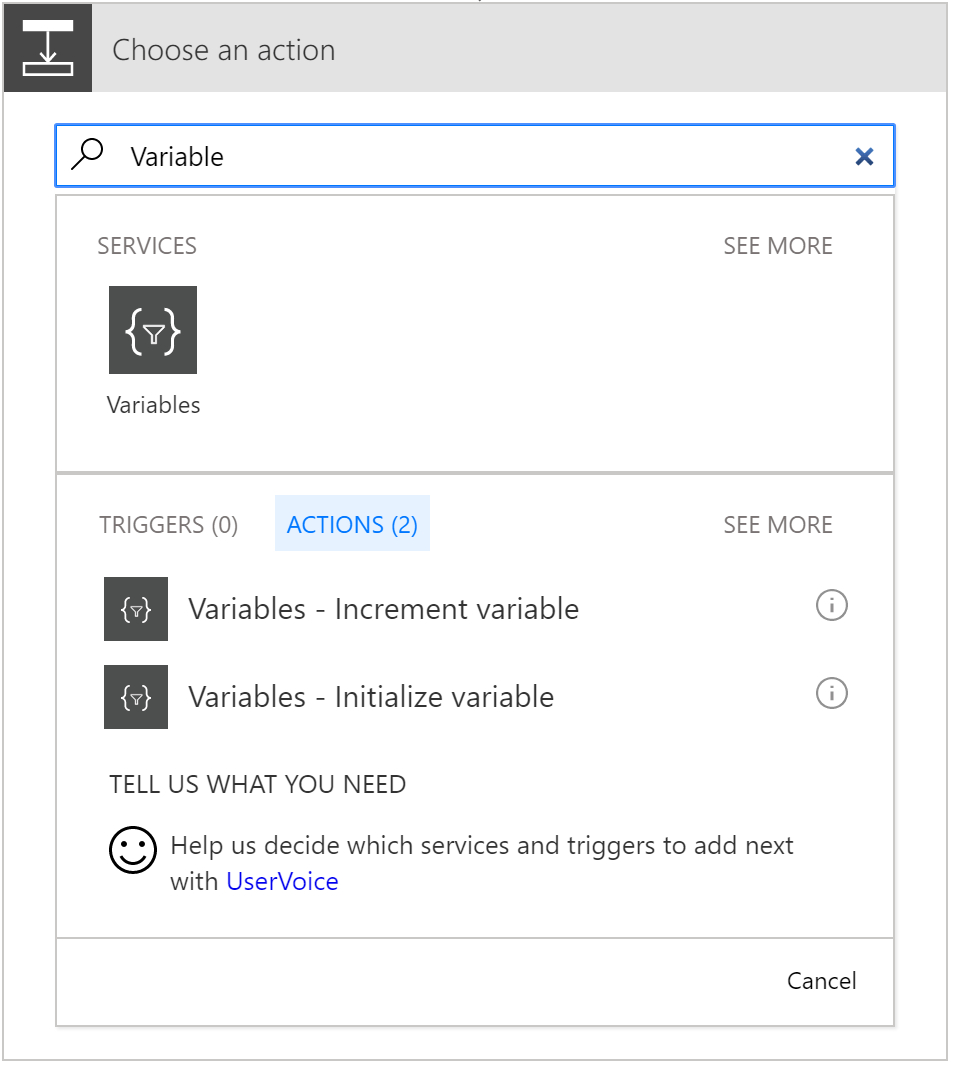Click the magnifying glass search icon
Viewport: 955px width, 1068px height.
click(x=88, y=155)
